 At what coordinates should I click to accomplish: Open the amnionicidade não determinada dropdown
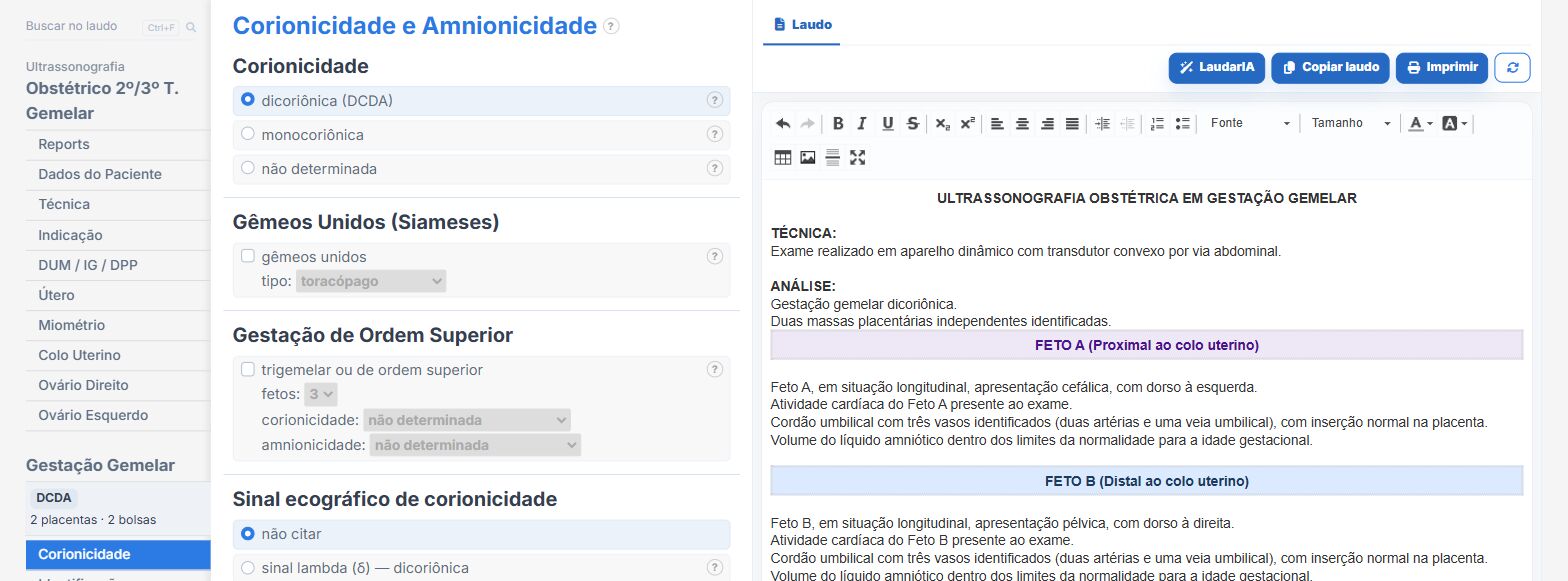click(475, 445)
